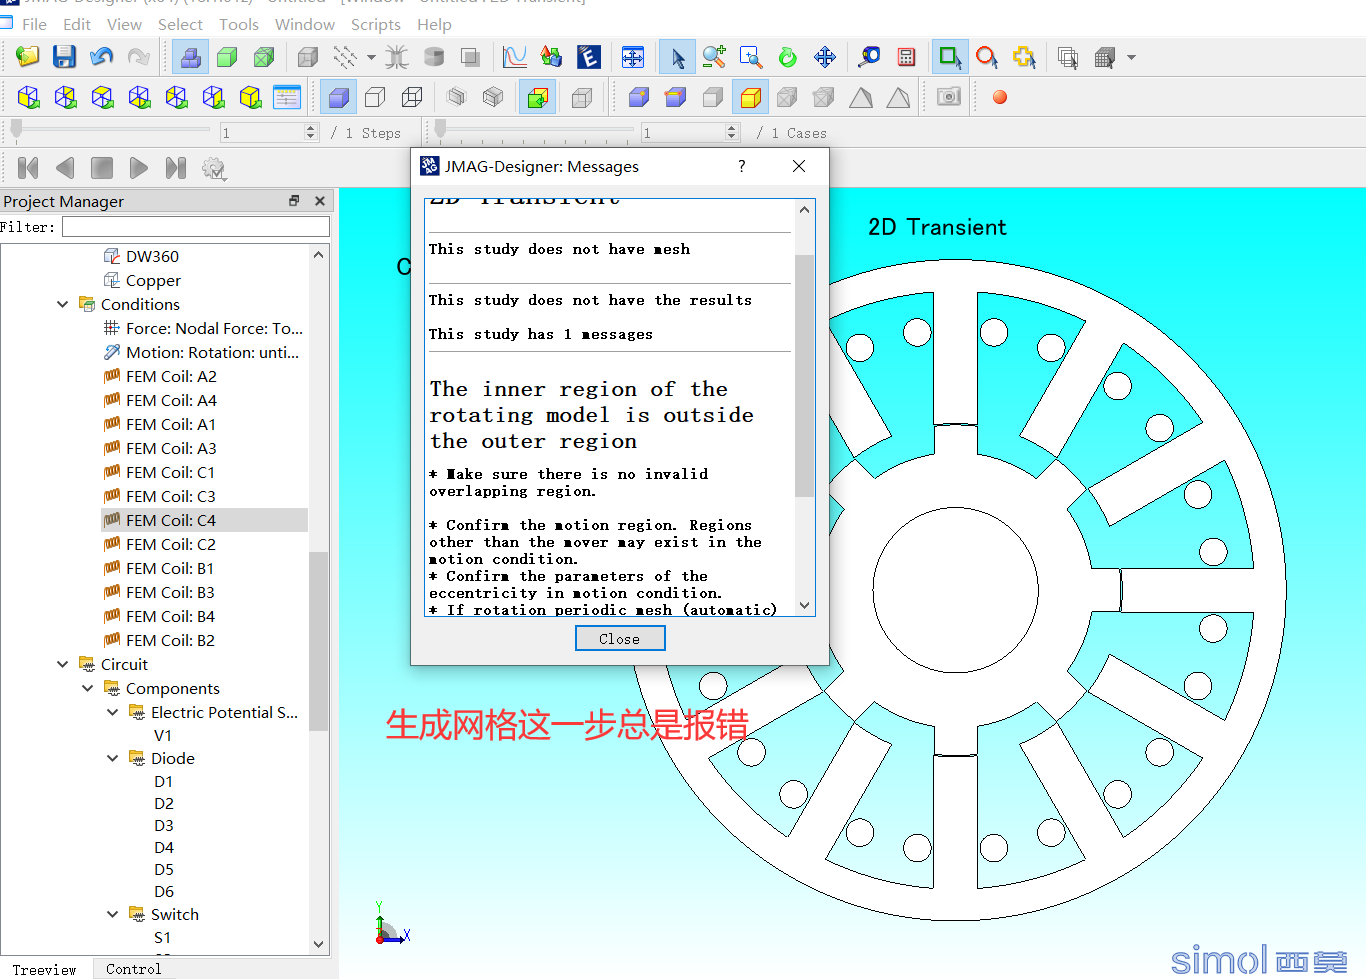Click the Cases slider handle
Viewport: 1366px width, 979px height.
(x=440, y=128)
